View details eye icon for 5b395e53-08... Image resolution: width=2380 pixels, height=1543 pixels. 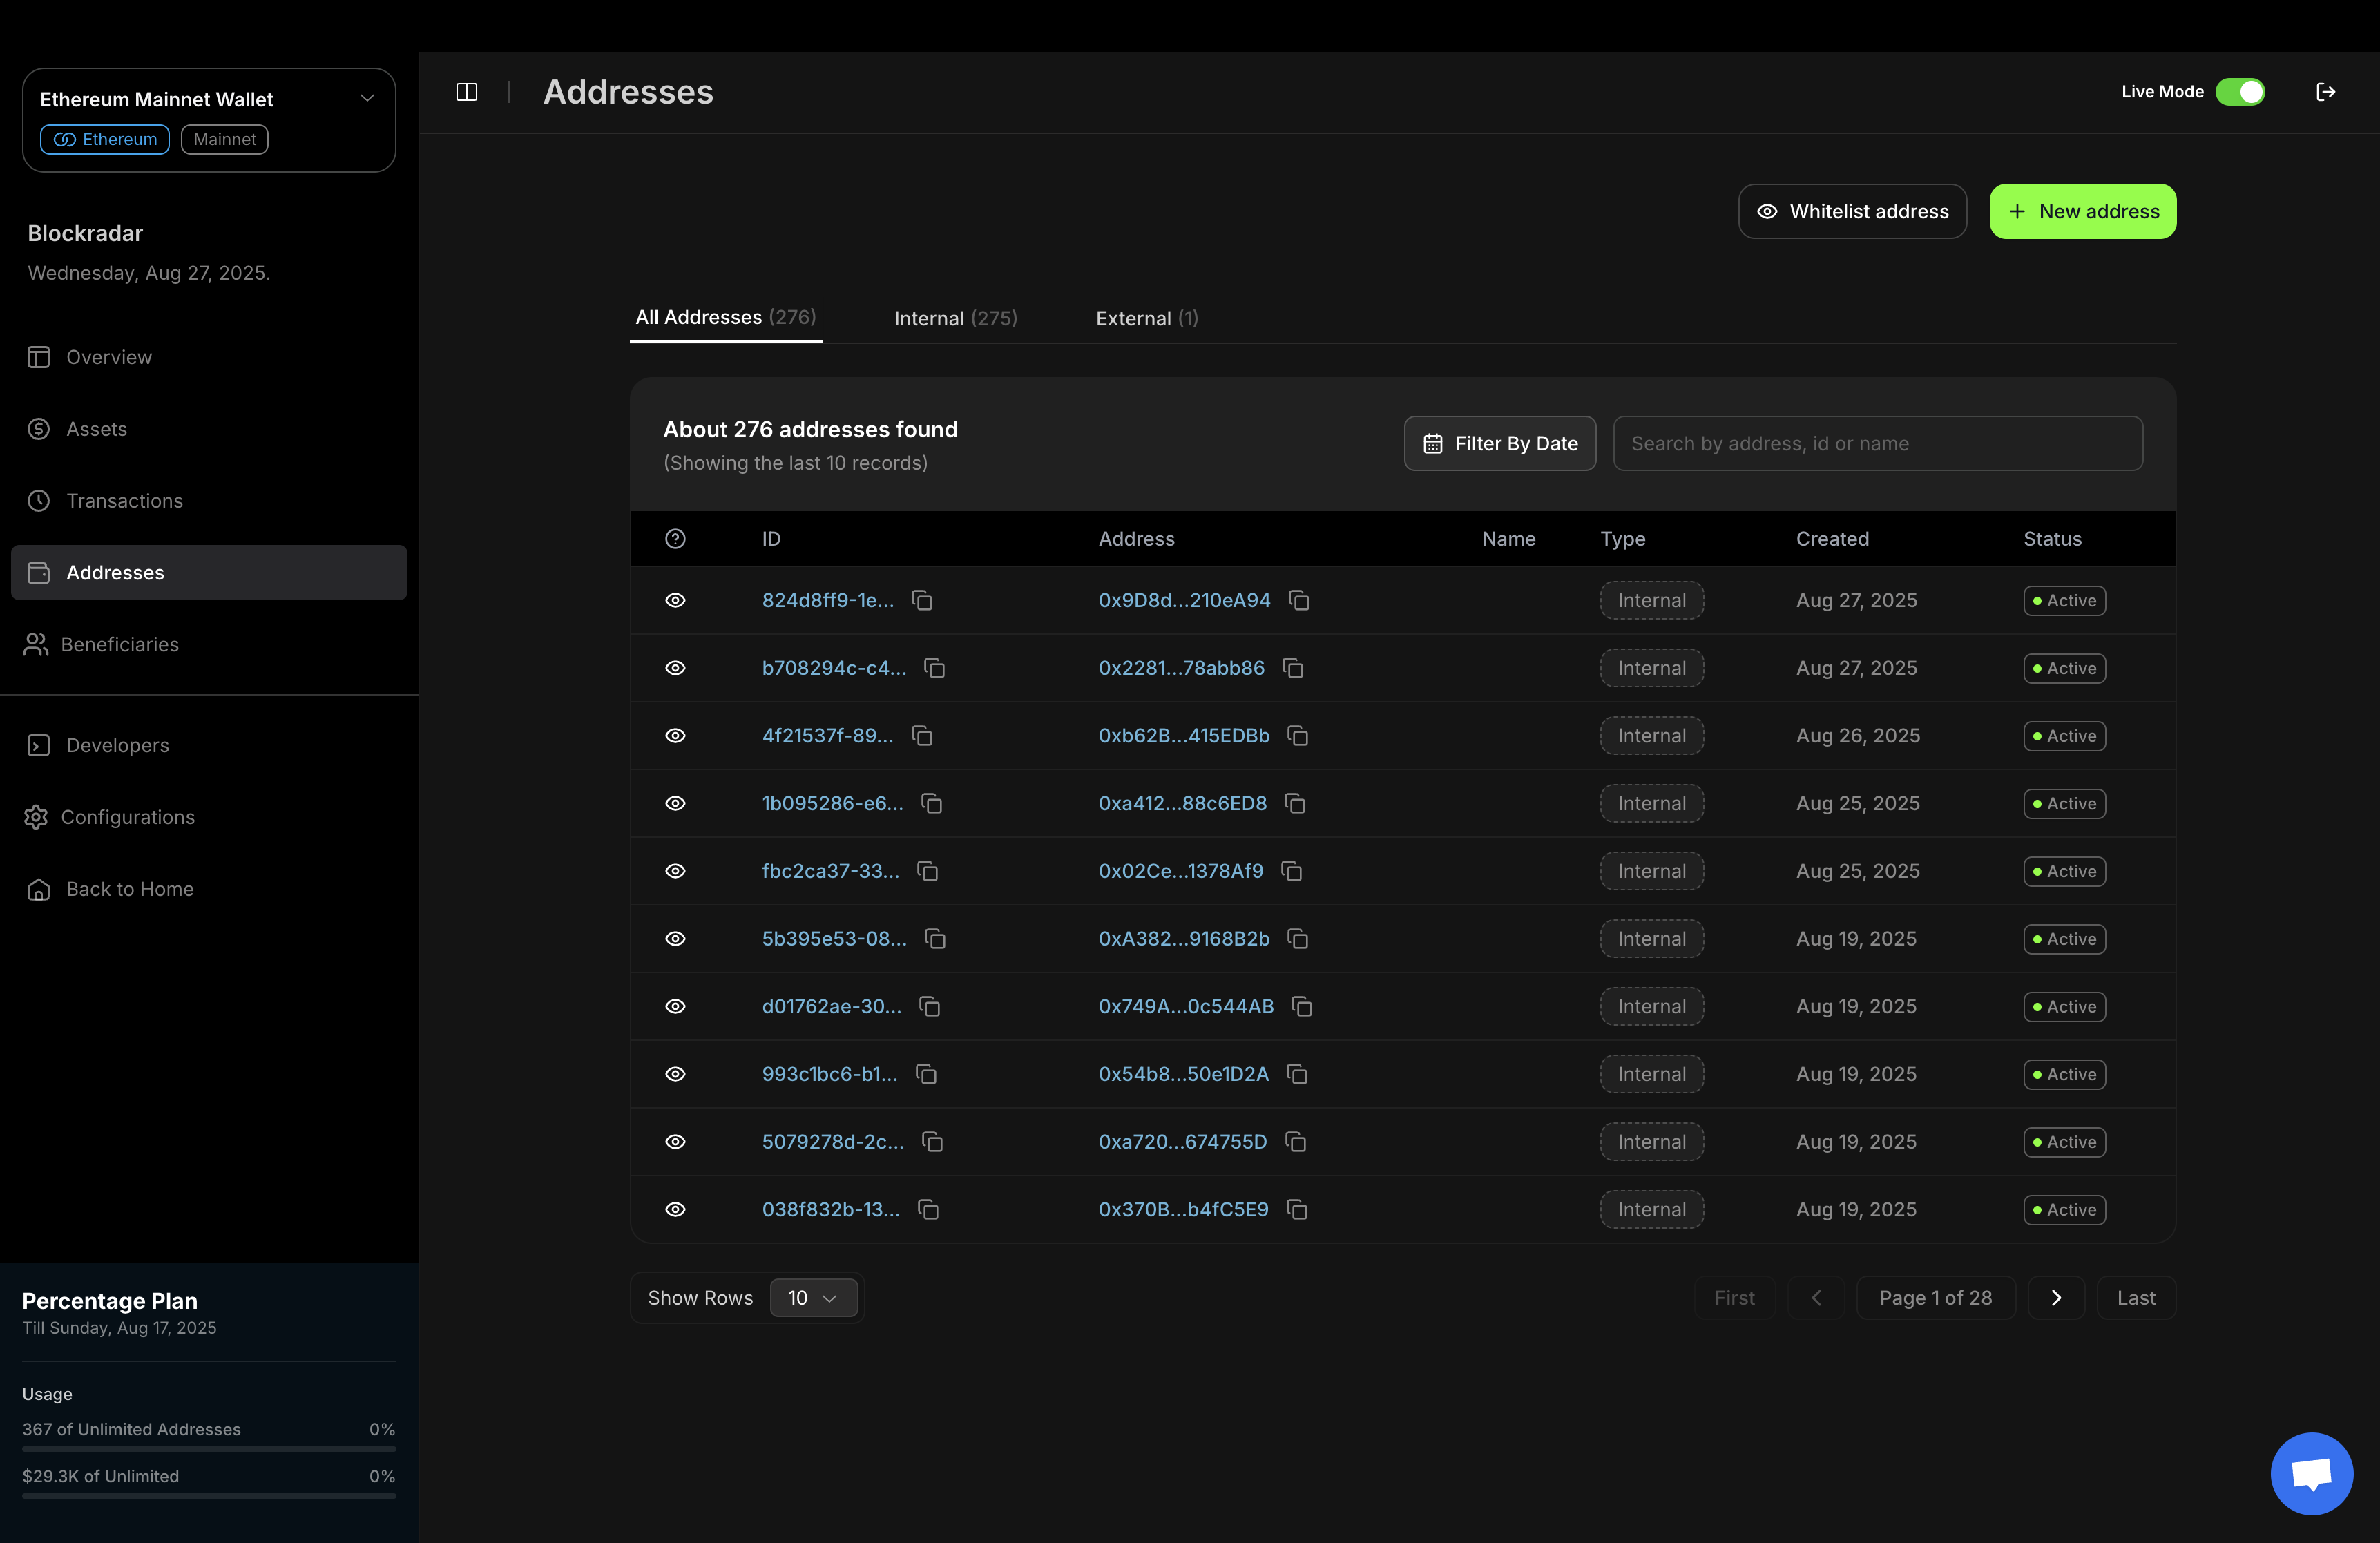675,939
